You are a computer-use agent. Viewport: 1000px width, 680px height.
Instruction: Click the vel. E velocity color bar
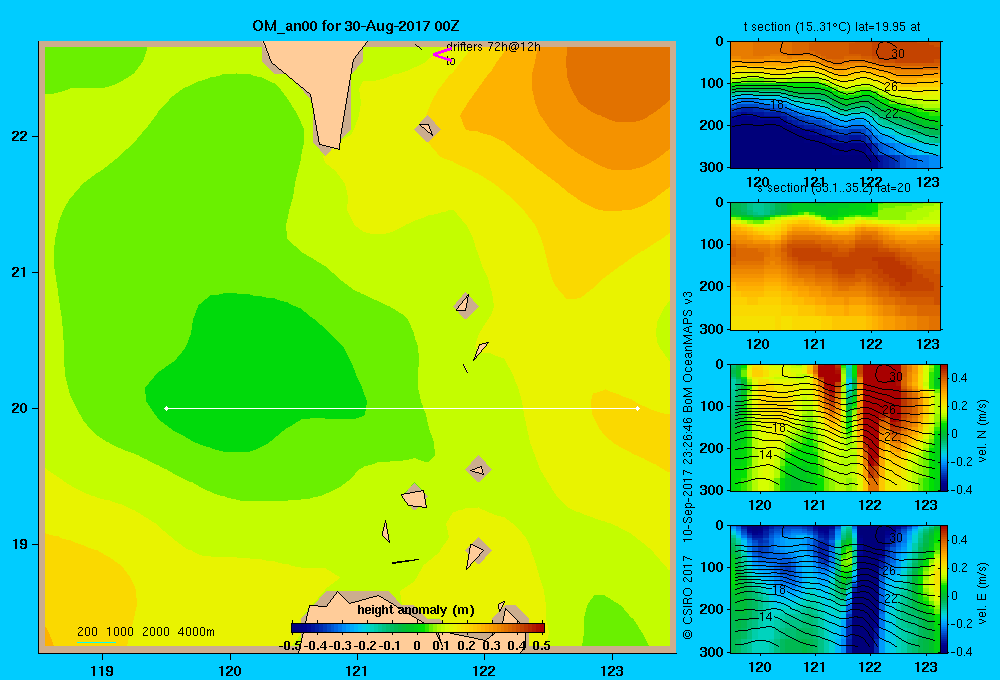tap(944, 589)
